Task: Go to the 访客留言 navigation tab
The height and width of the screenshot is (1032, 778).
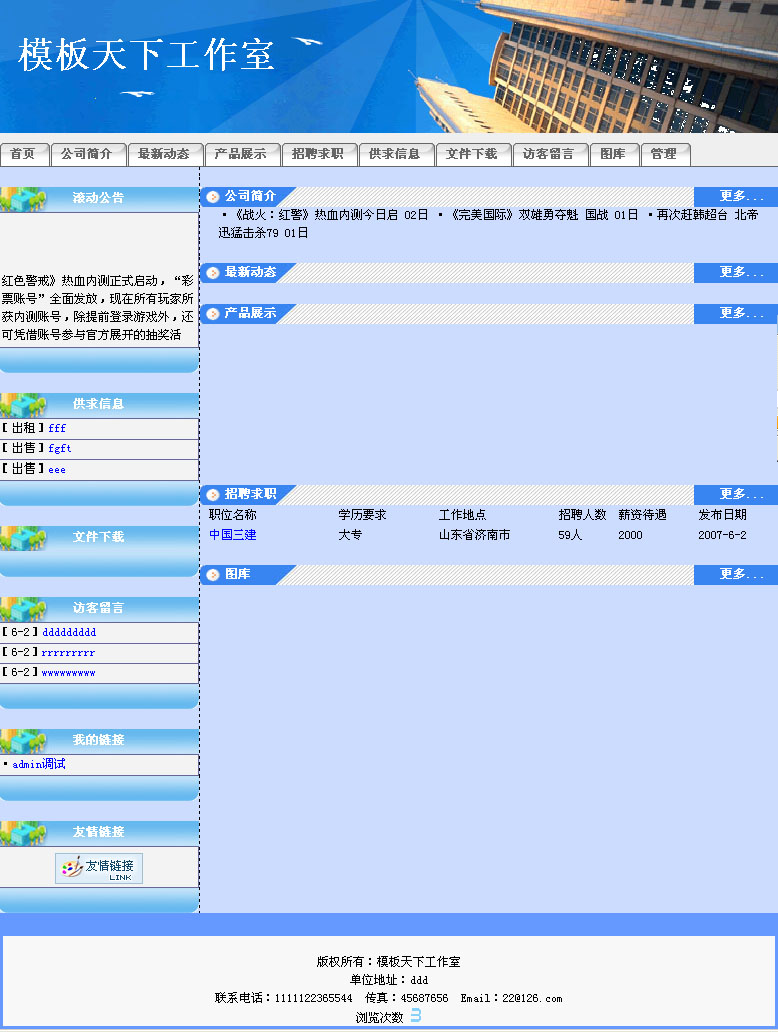Action: (x=549, y=154)
